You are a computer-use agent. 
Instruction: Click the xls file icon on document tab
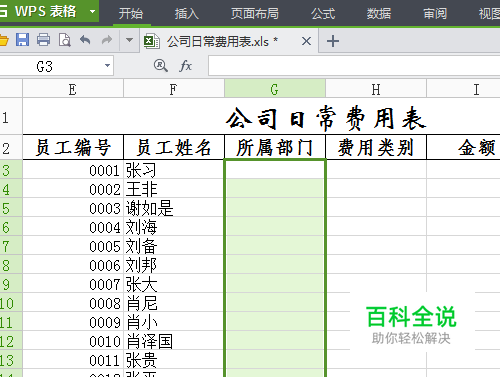[x=152, y=42]
